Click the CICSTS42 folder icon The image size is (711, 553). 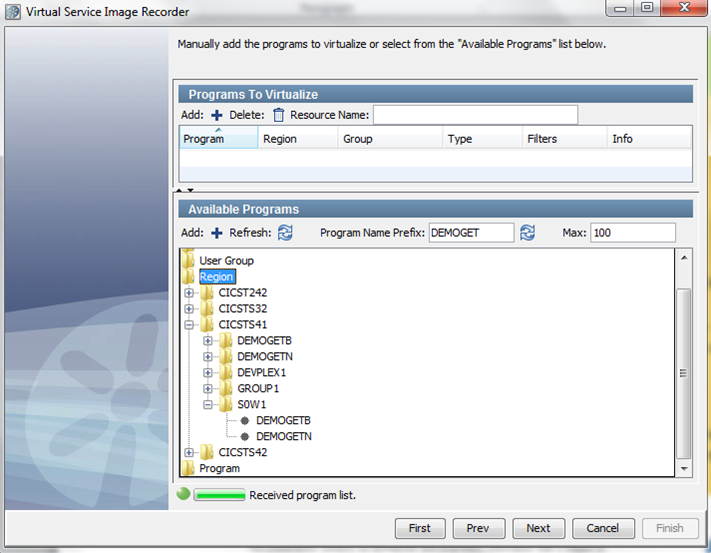point(207,452)
